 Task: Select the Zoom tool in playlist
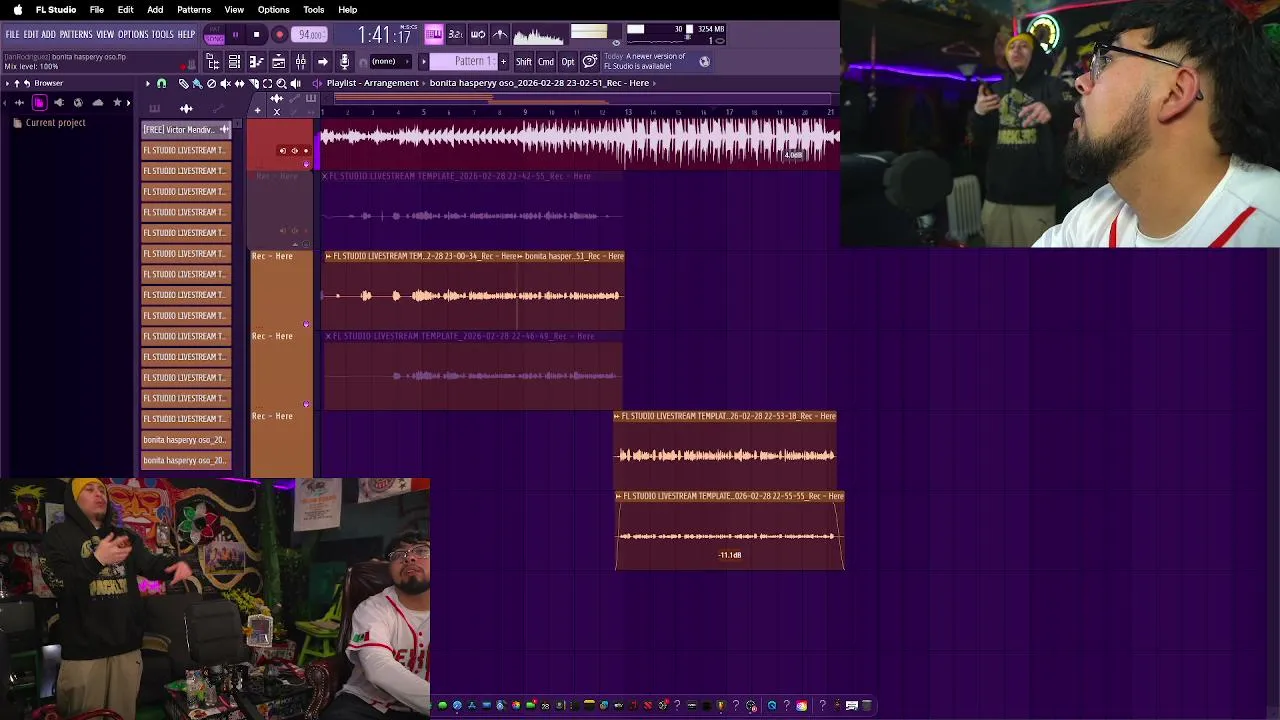(281, 83)
